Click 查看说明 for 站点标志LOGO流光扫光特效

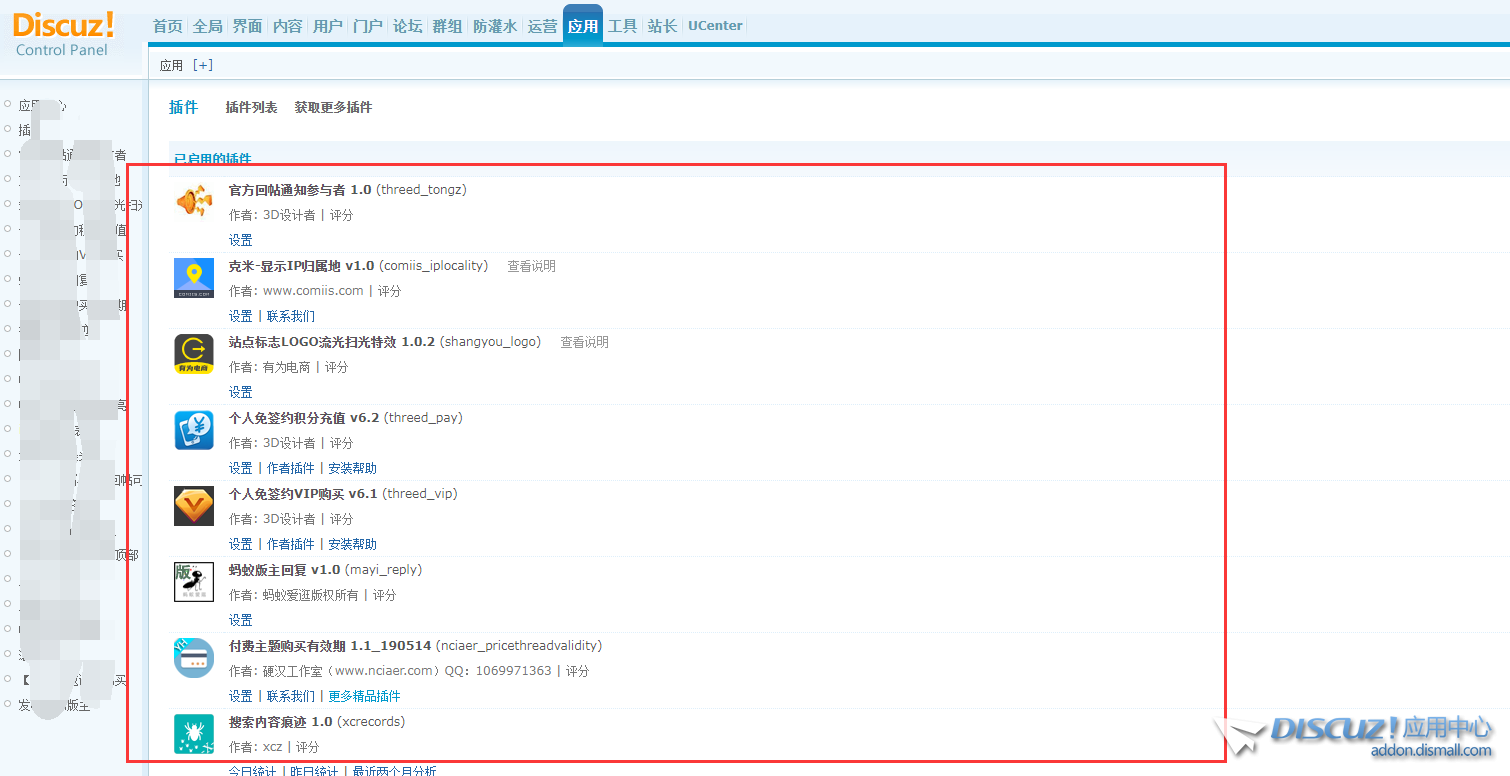coord(584,342)
